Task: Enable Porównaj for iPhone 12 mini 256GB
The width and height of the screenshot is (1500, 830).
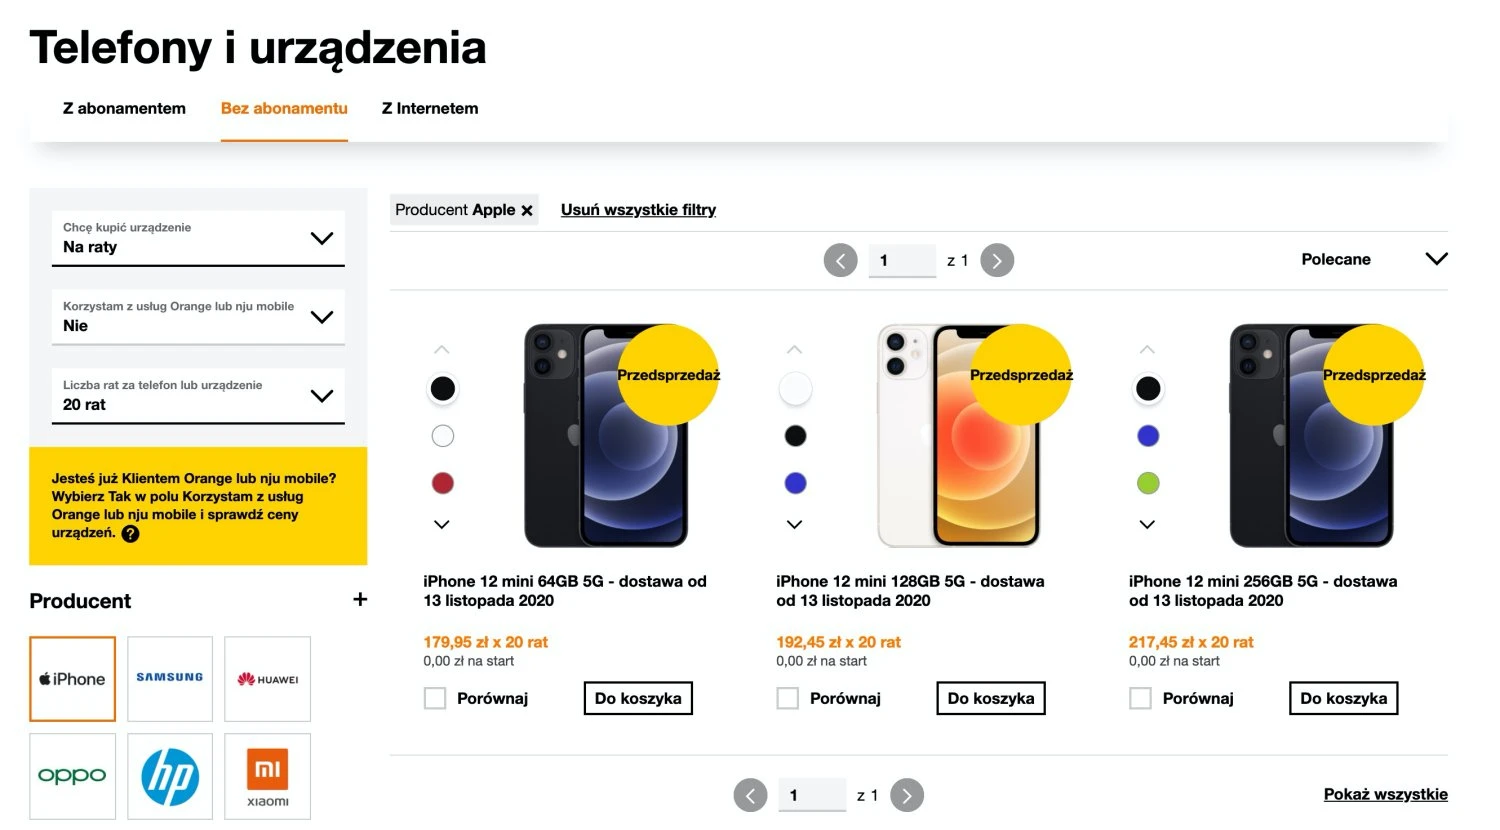Action: tap(1140, 698)
